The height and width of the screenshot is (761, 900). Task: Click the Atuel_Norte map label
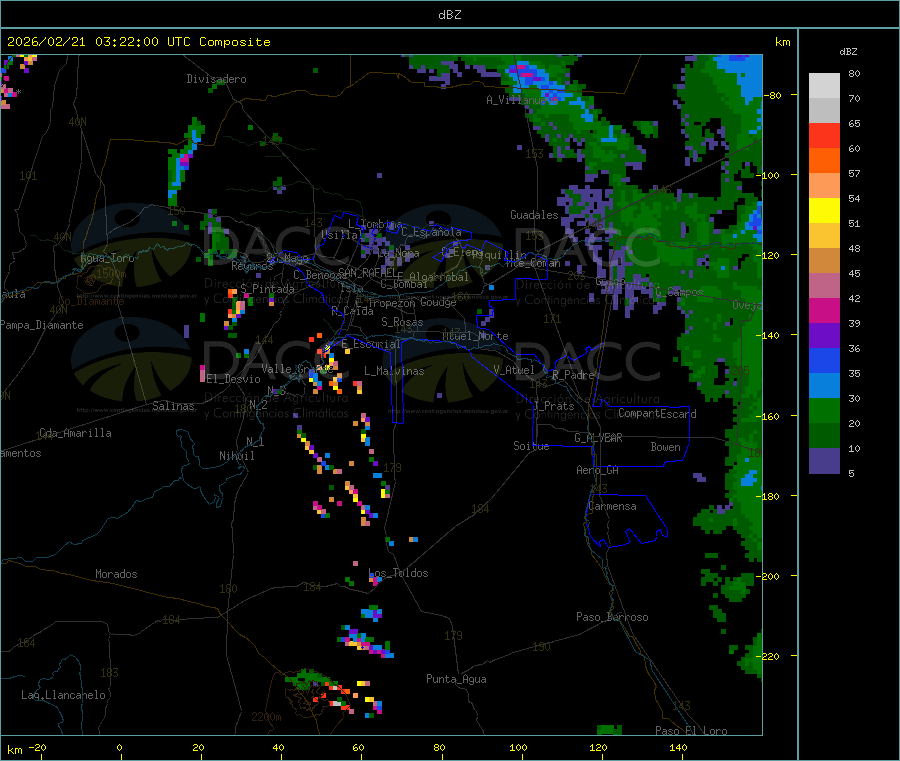pyautogui.click(x=475, y=336)
